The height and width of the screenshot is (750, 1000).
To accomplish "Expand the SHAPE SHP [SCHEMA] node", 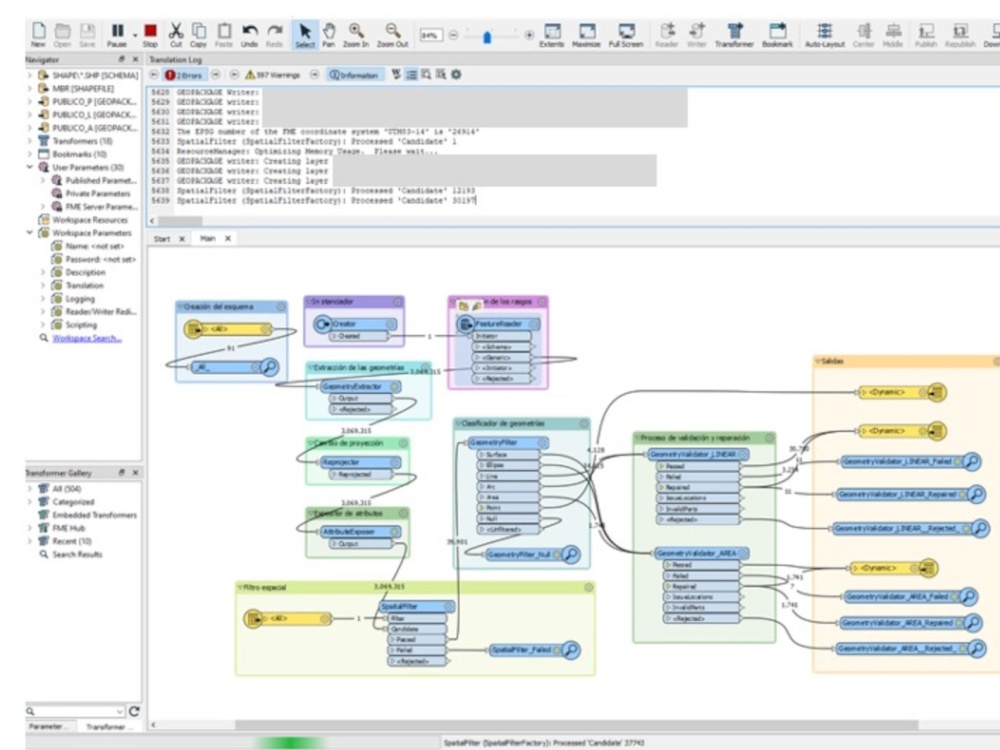I will (29, 75).
